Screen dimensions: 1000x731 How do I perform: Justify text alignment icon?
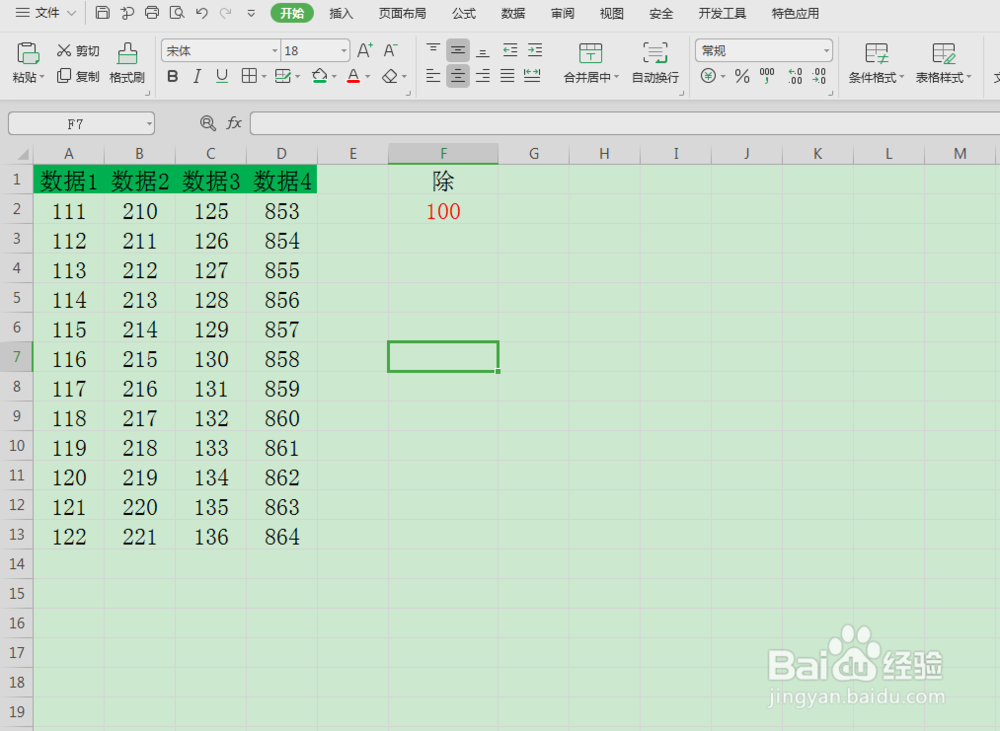click(x=508, y=77)
